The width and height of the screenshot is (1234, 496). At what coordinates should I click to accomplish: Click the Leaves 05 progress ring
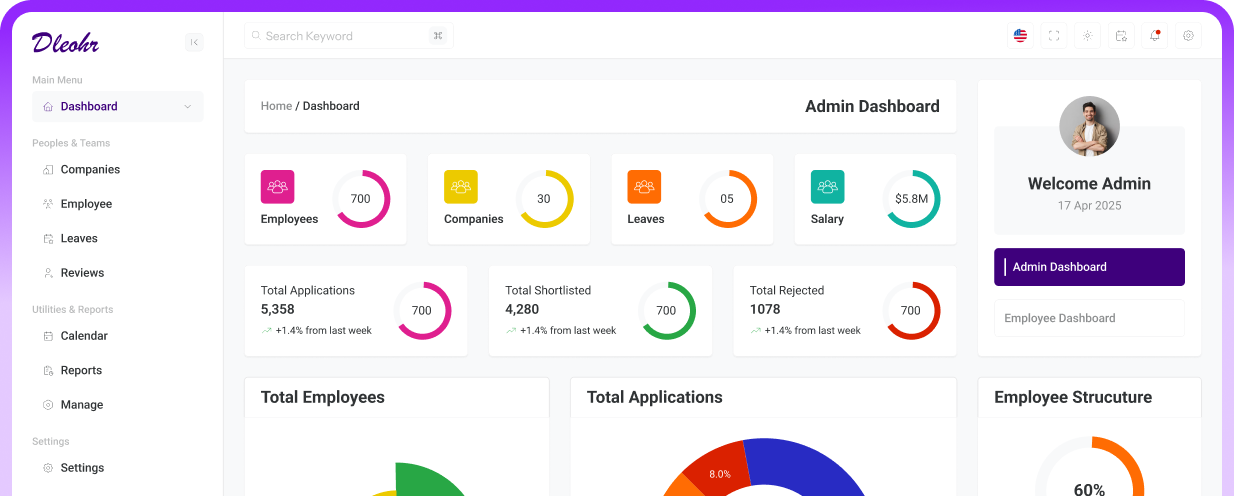tap(727, 199)
